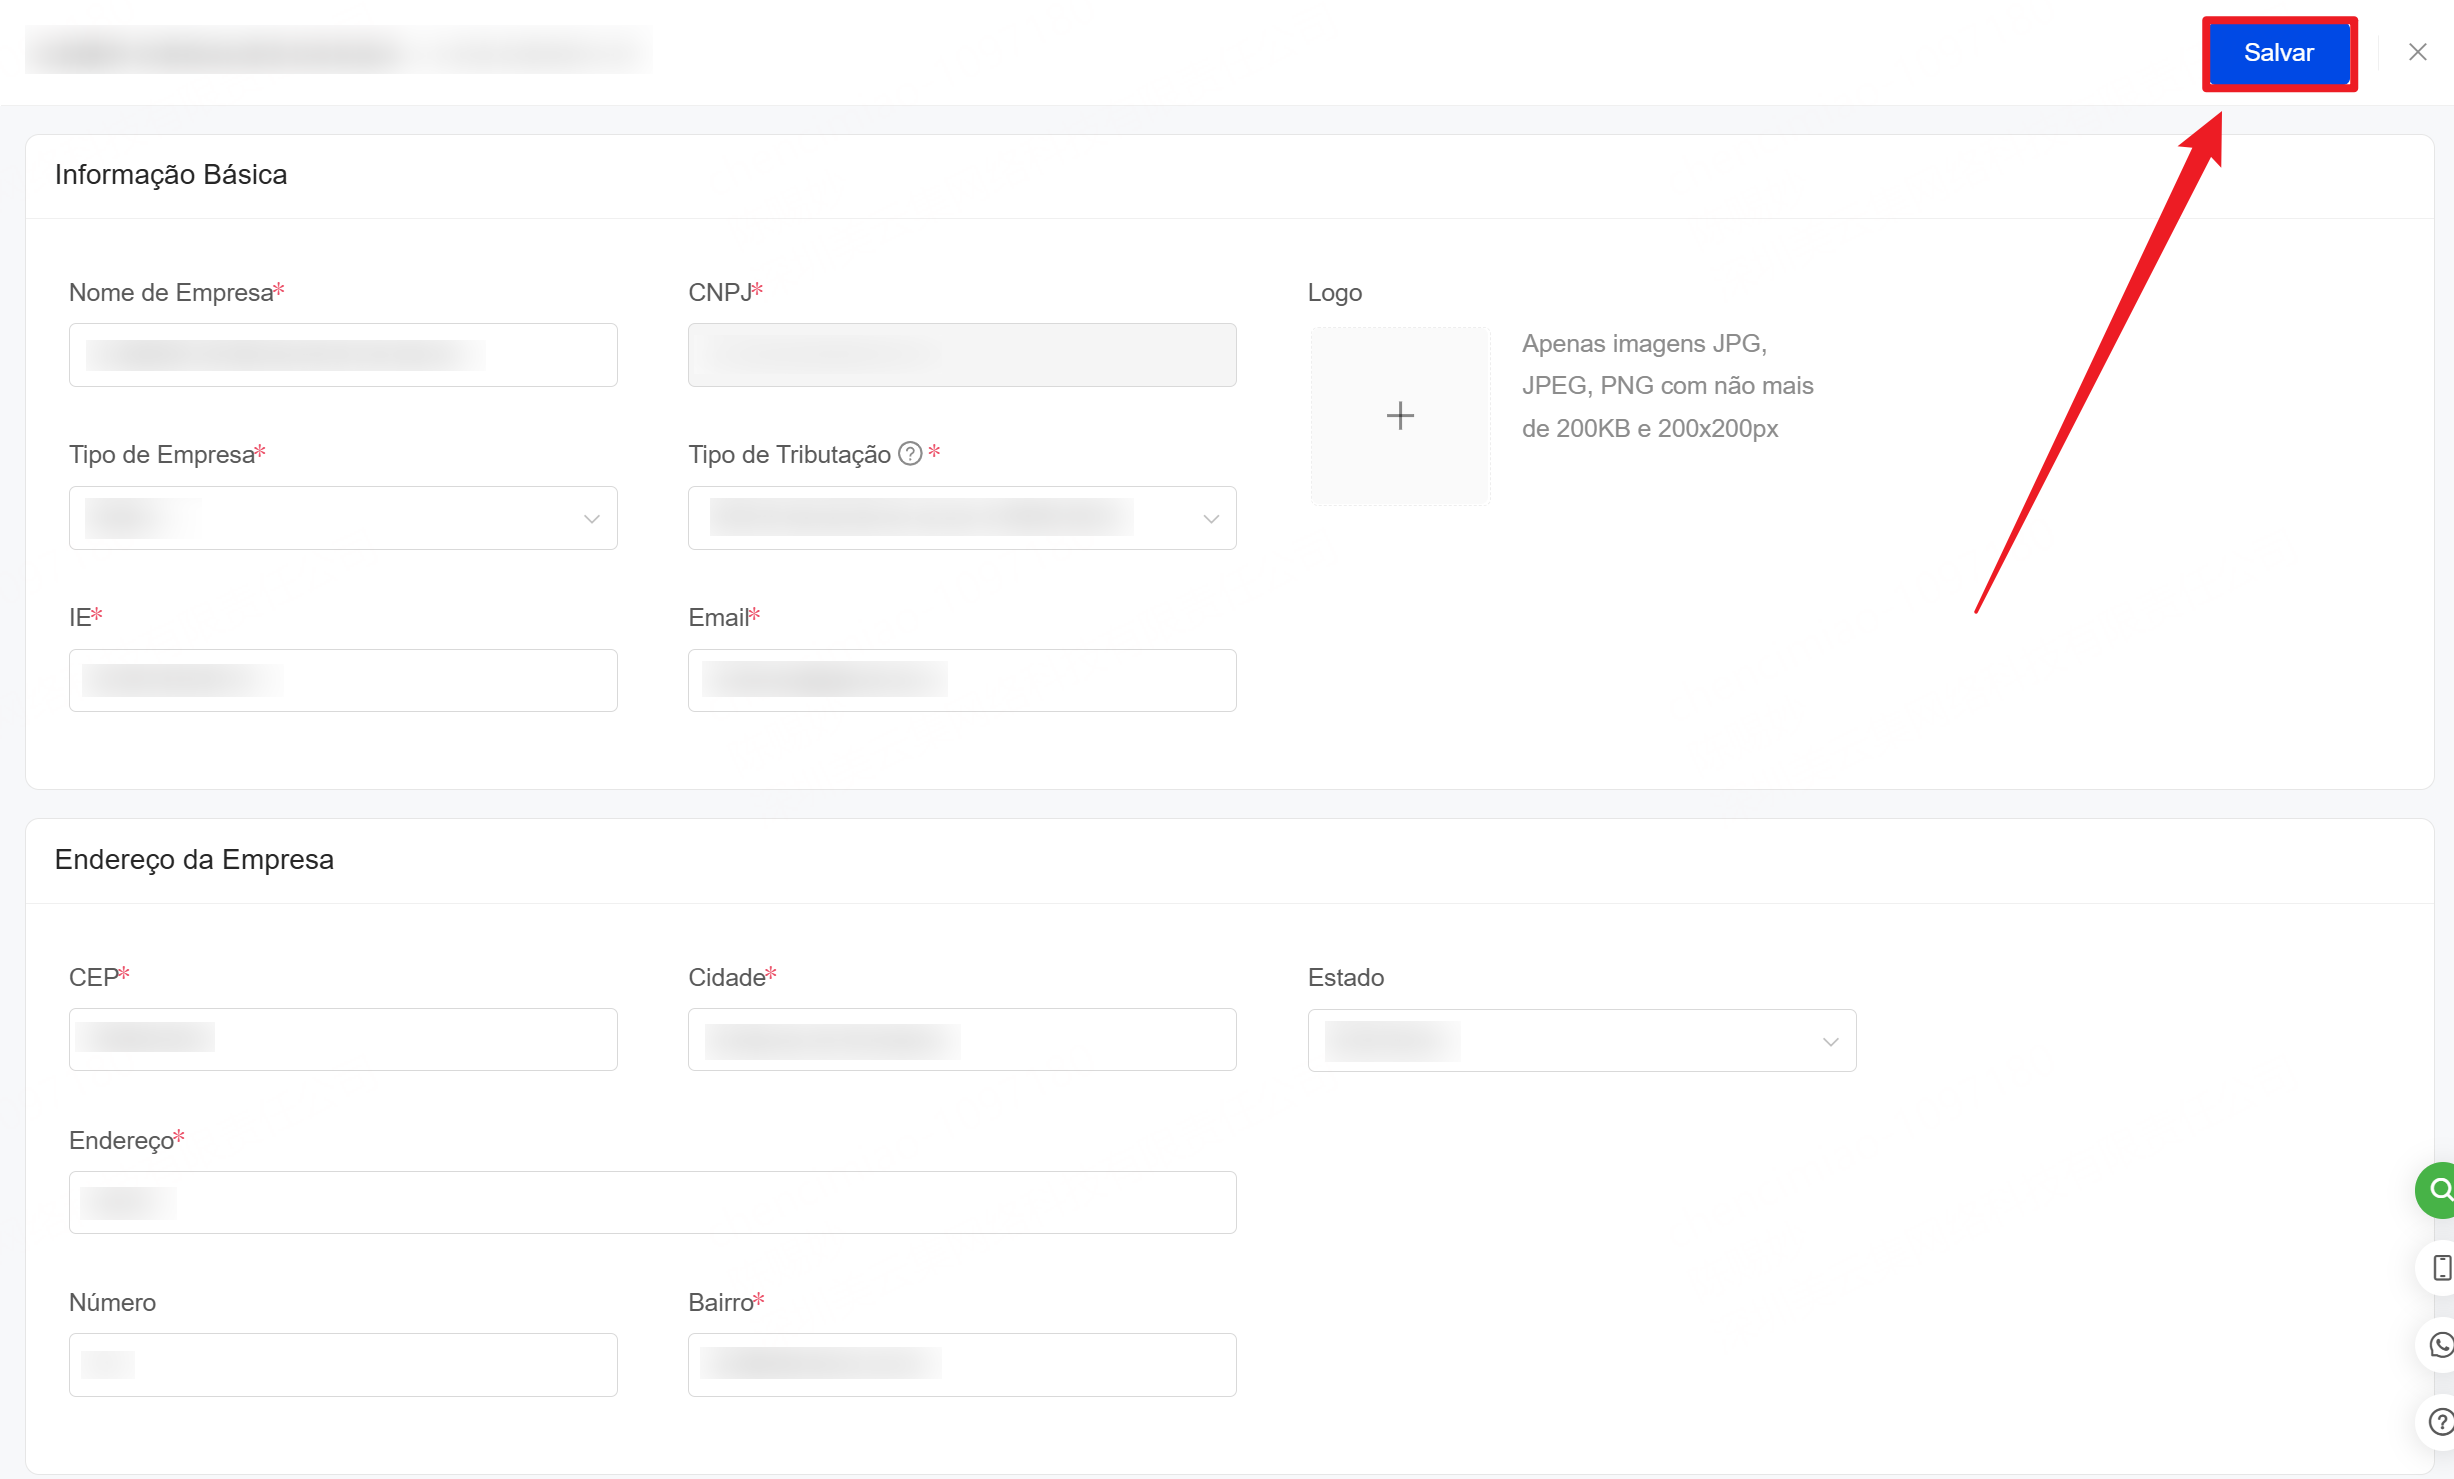The width and height of the screenshot is (2454, 1479).
Task: Click the Endereço input field
Action: click(x=652, y=1203)
